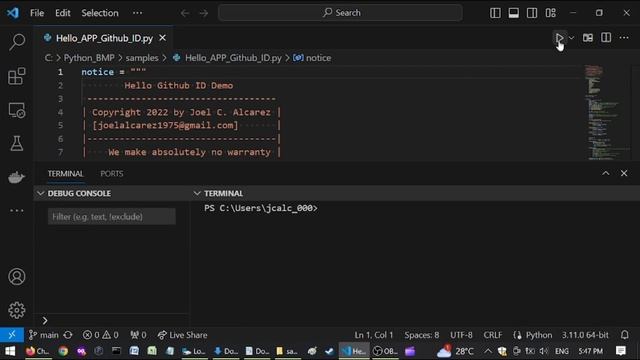Screen dimensions: 640x360
Task: Switch to the PORTS panel tab
Action: [x=112, y=173]
